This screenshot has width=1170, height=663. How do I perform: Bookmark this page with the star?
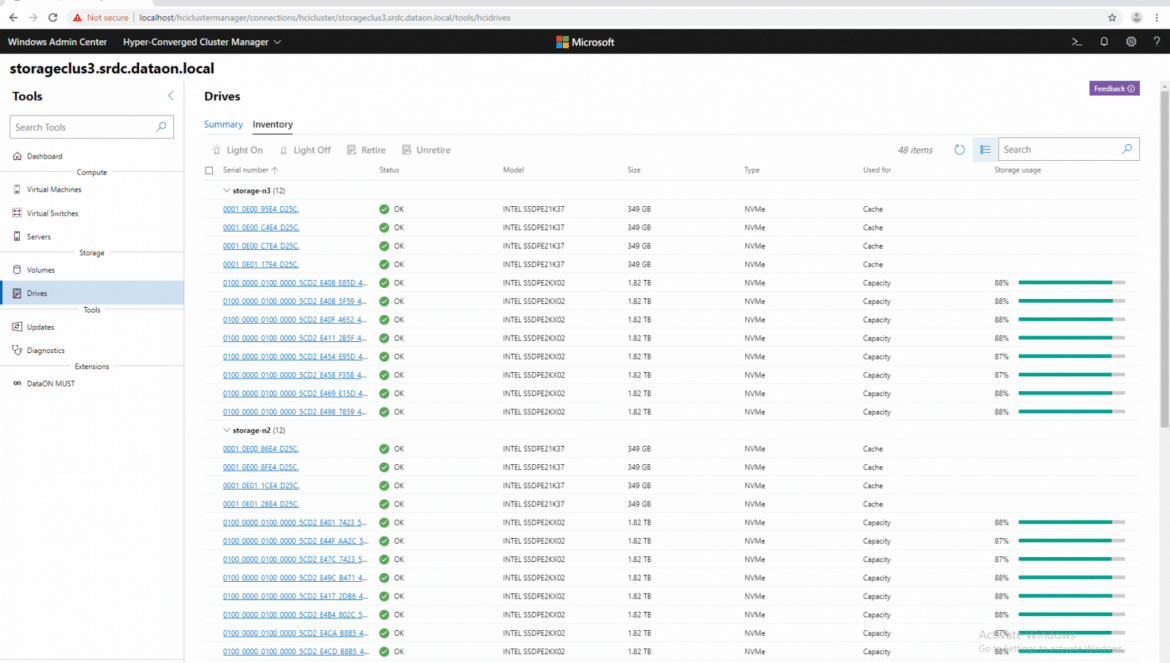pos(1112,17)
